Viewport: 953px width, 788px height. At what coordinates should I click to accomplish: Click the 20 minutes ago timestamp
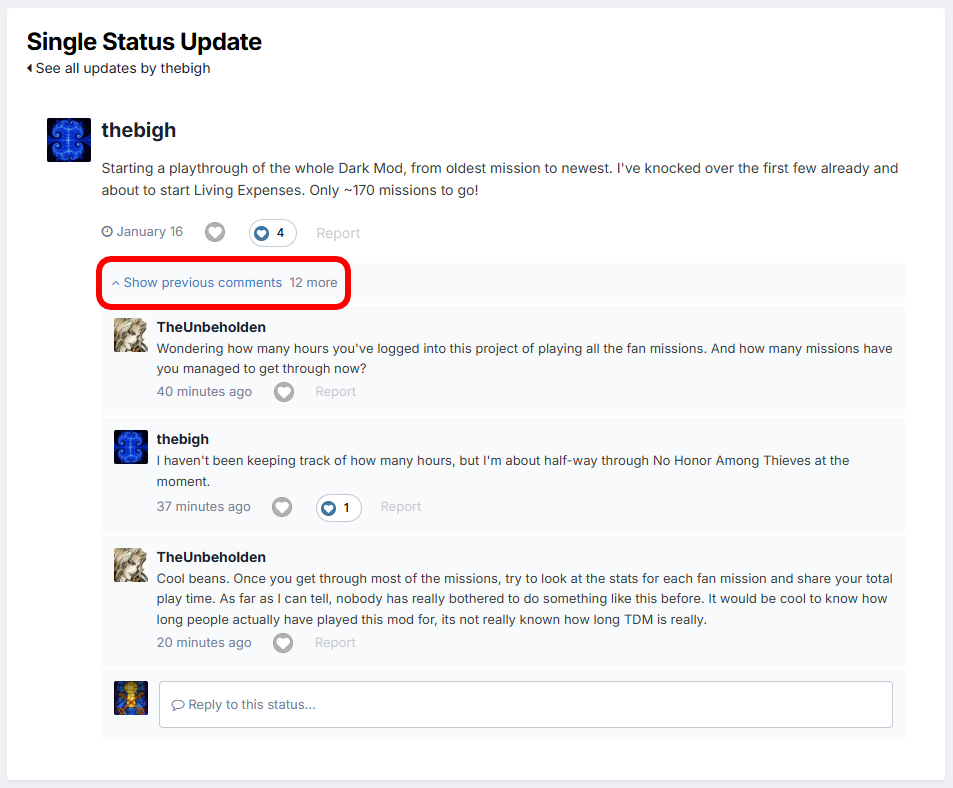coord(204,642)
